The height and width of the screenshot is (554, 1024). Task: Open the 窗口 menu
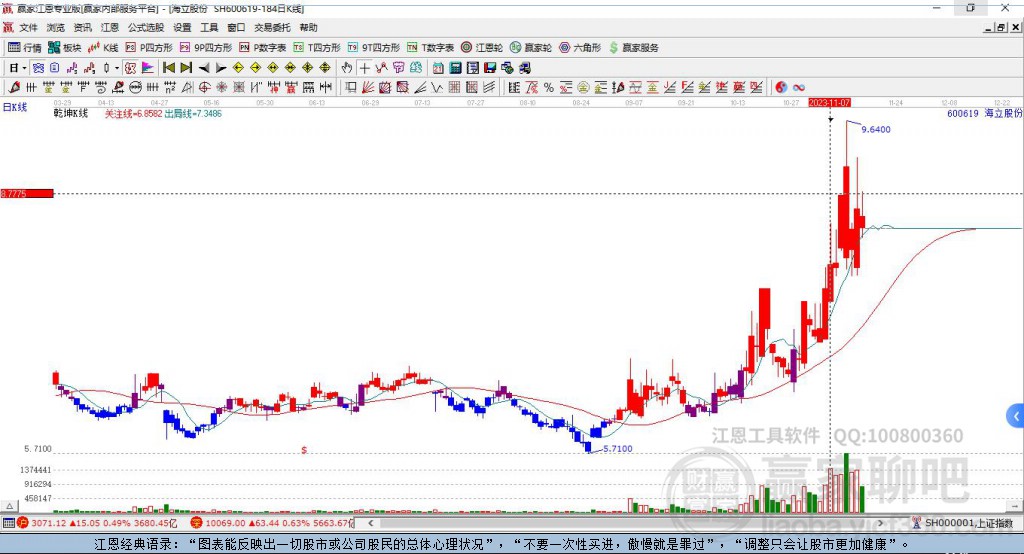click(236, 27)
